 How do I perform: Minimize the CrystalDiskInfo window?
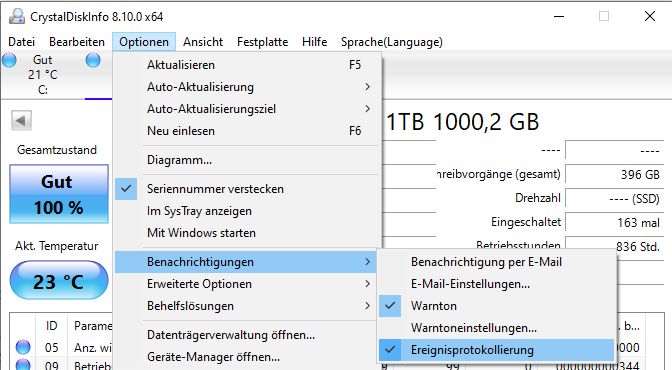[x=559, y=17]
